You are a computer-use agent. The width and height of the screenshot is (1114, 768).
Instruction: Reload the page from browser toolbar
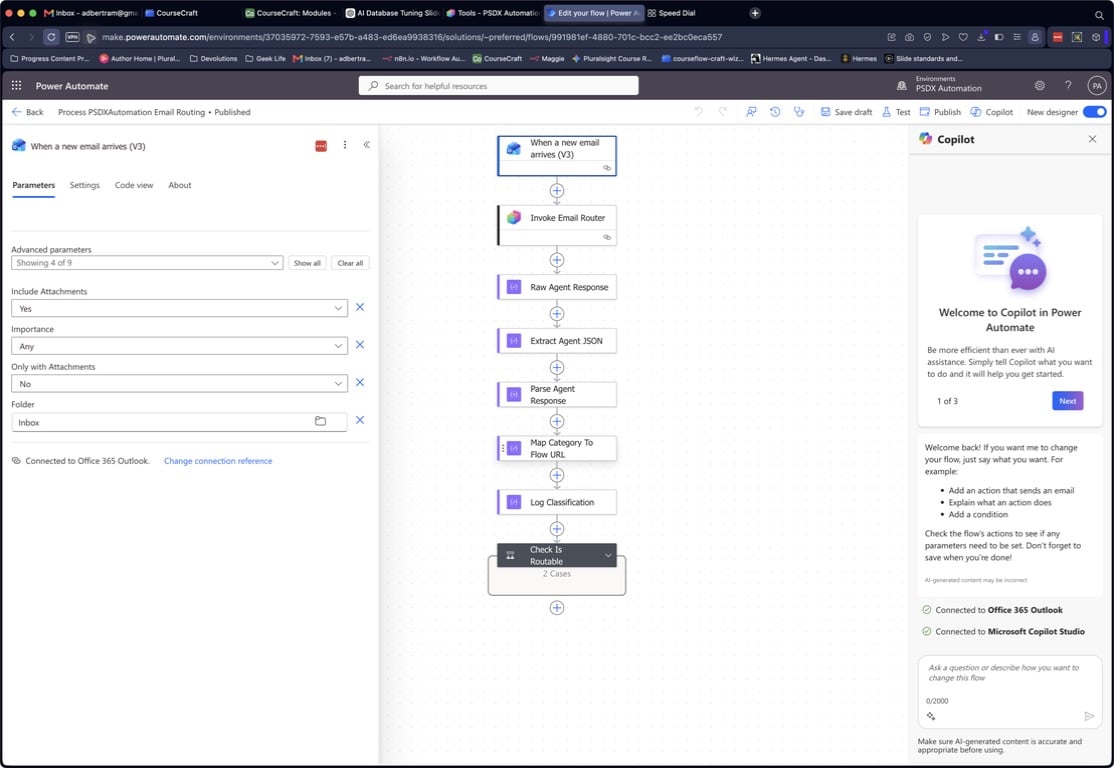(x=51, y=37)
